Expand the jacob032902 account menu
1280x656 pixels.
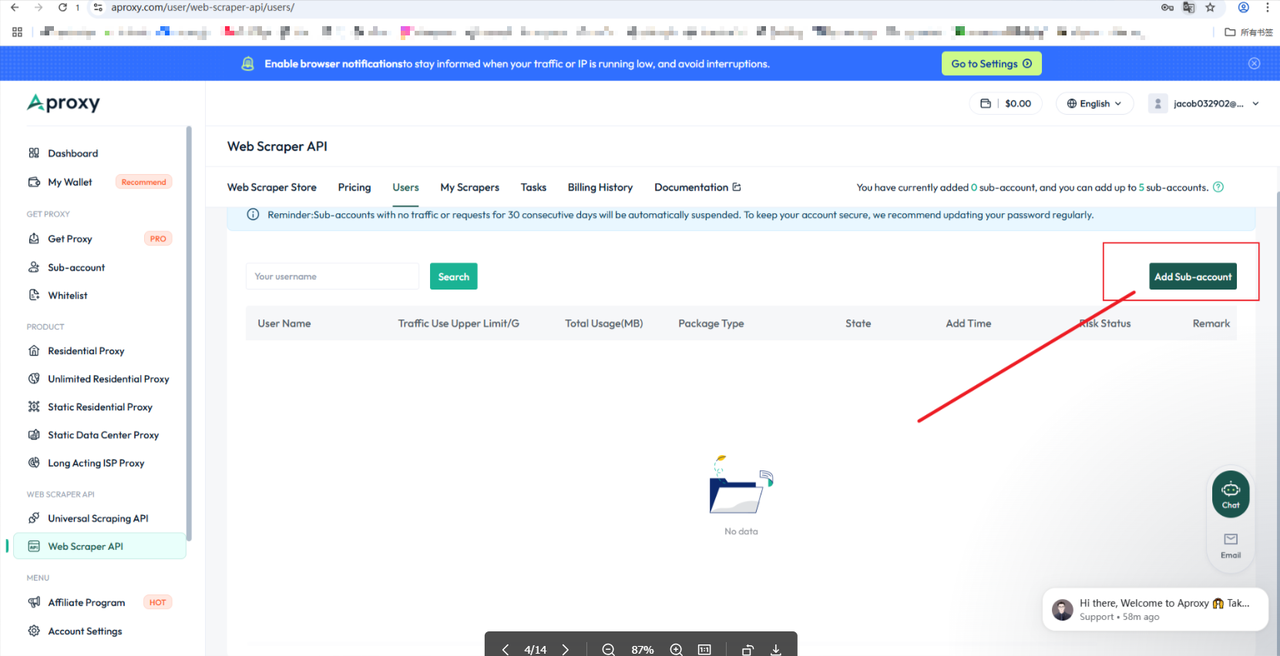click(x=1206, y=103)
